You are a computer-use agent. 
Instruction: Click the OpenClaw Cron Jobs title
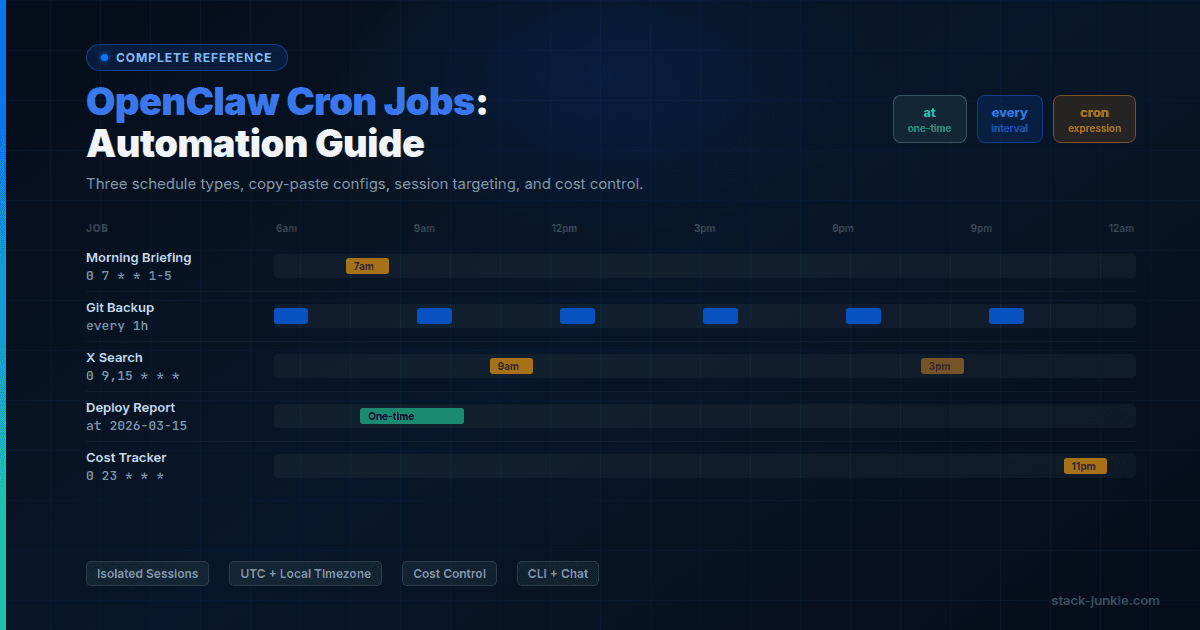click(x=280, y=102)
